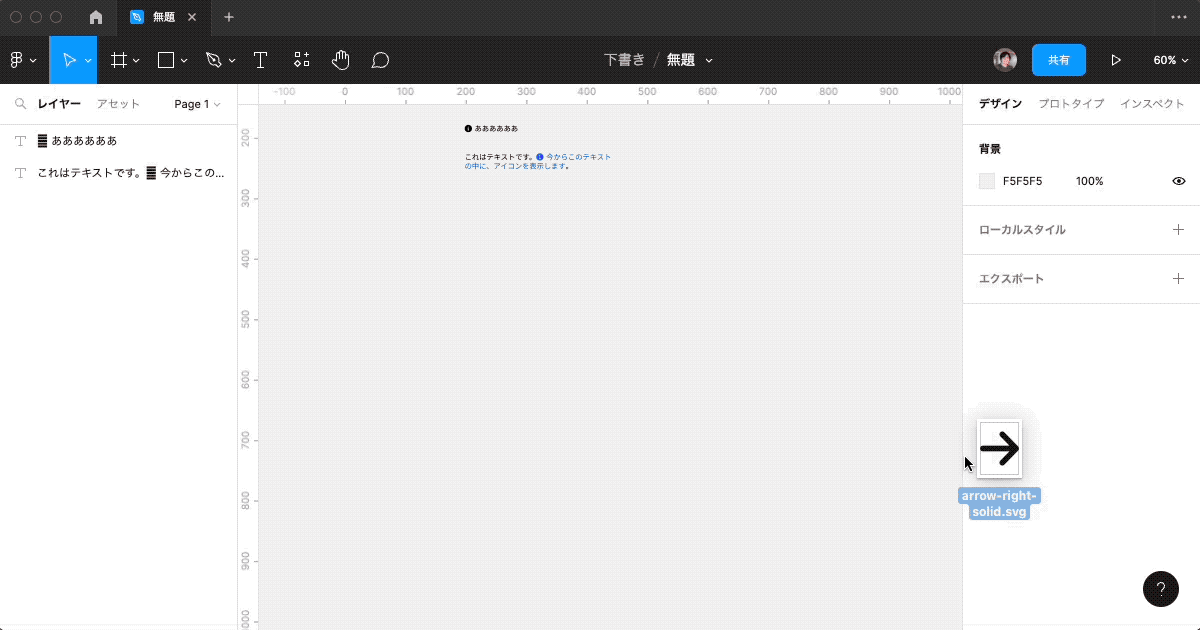Click the 共有 share button

pyautogui.click(x=1059, y=60)
